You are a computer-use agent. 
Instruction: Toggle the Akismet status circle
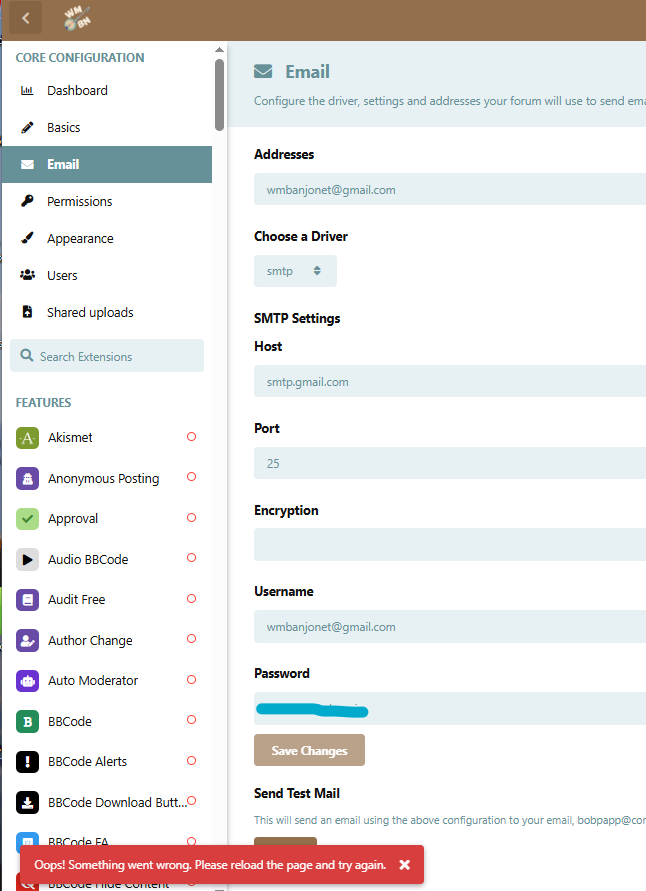tap(191, 437)
